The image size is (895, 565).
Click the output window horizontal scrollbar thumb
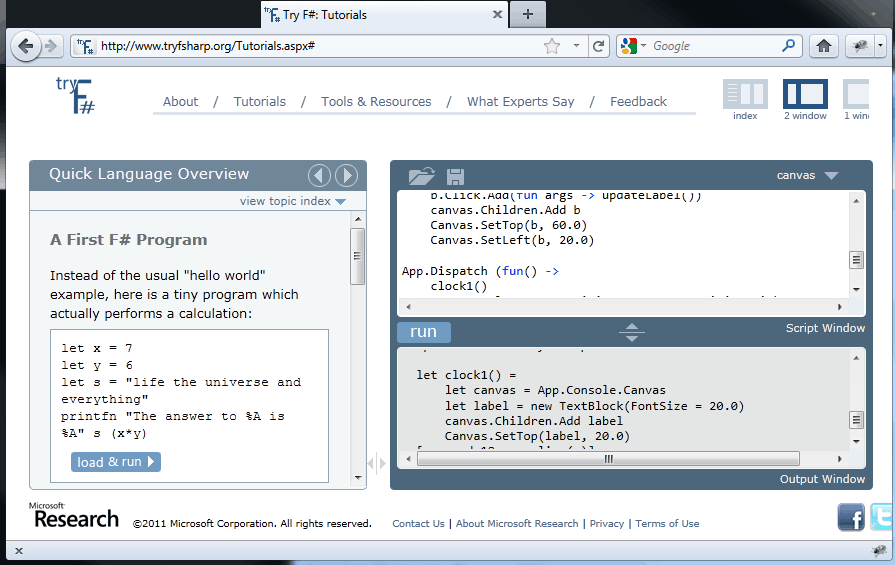[608, 459]
